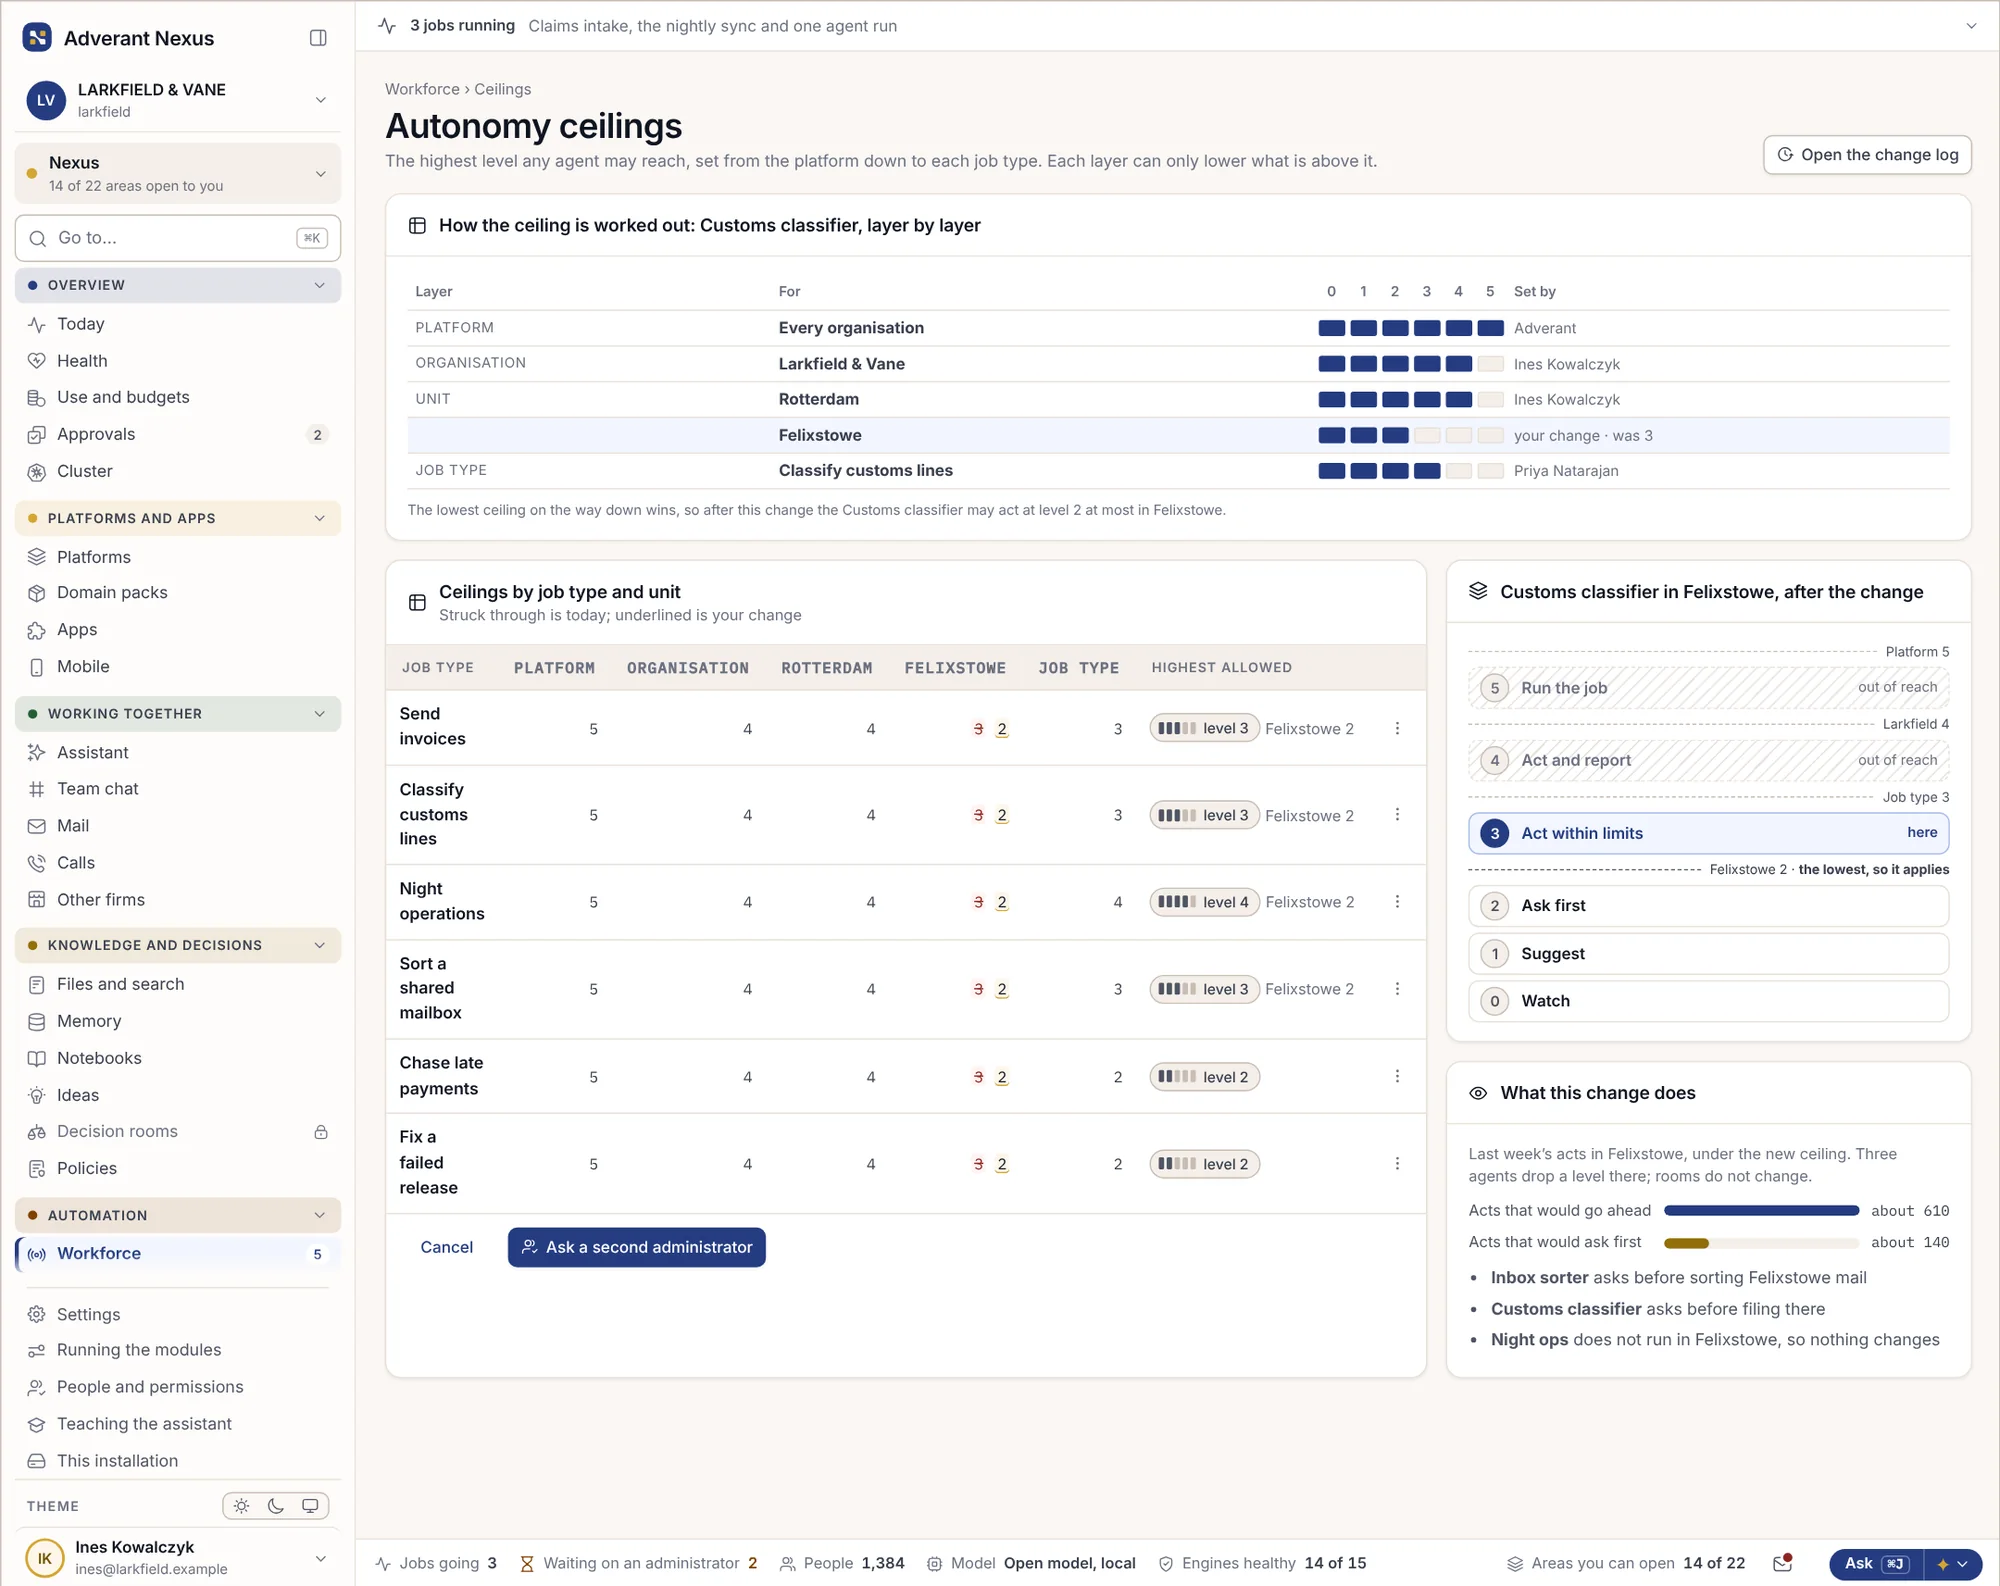Click the Mobile phone icon
This screenshot has height=1586, width=2000.
pyautogui.click(x=37, y=667)
